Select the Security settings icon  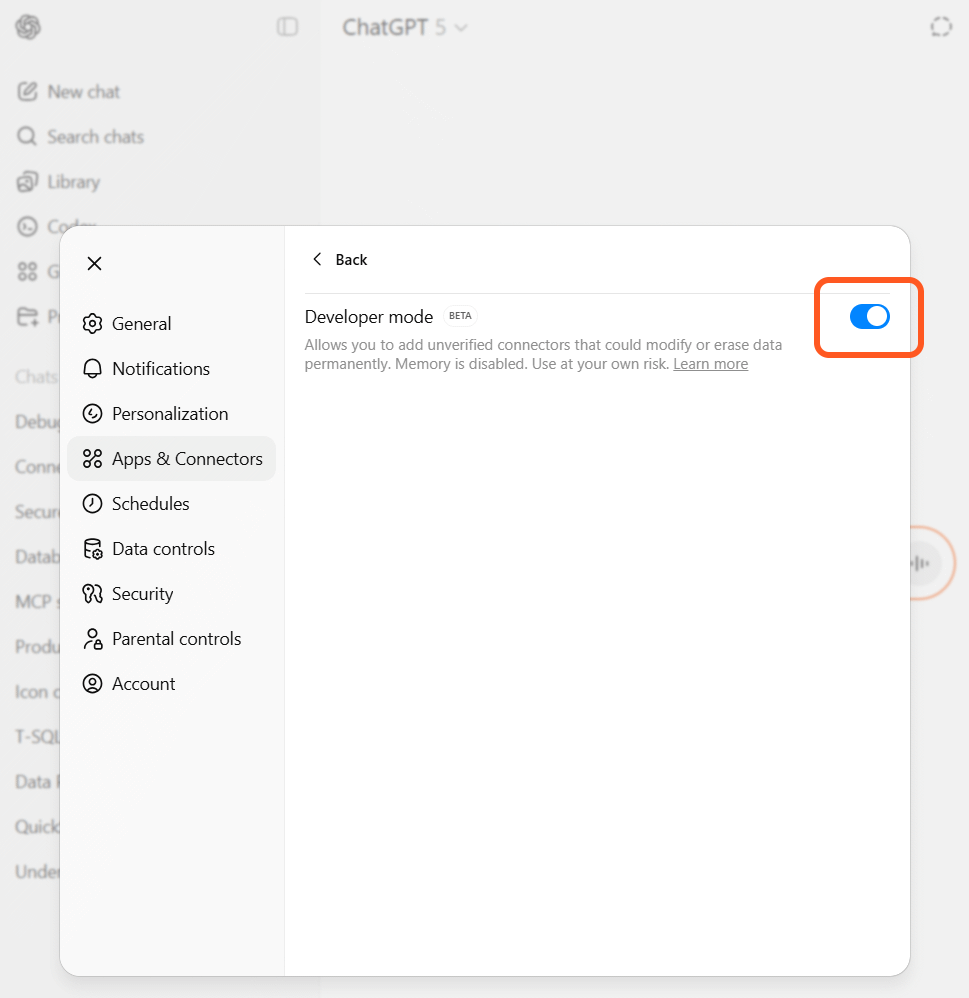pos(92,593)
